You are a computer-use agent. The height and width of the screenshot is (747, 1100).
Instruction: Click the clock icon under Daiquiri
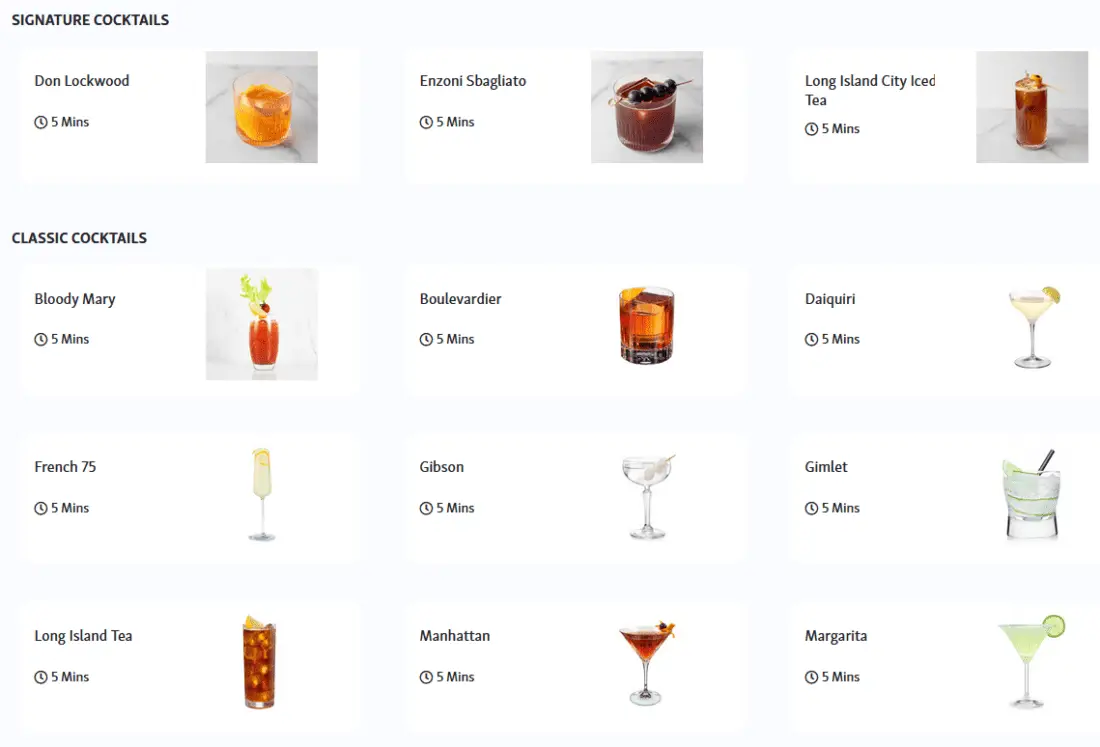[811, 339]
